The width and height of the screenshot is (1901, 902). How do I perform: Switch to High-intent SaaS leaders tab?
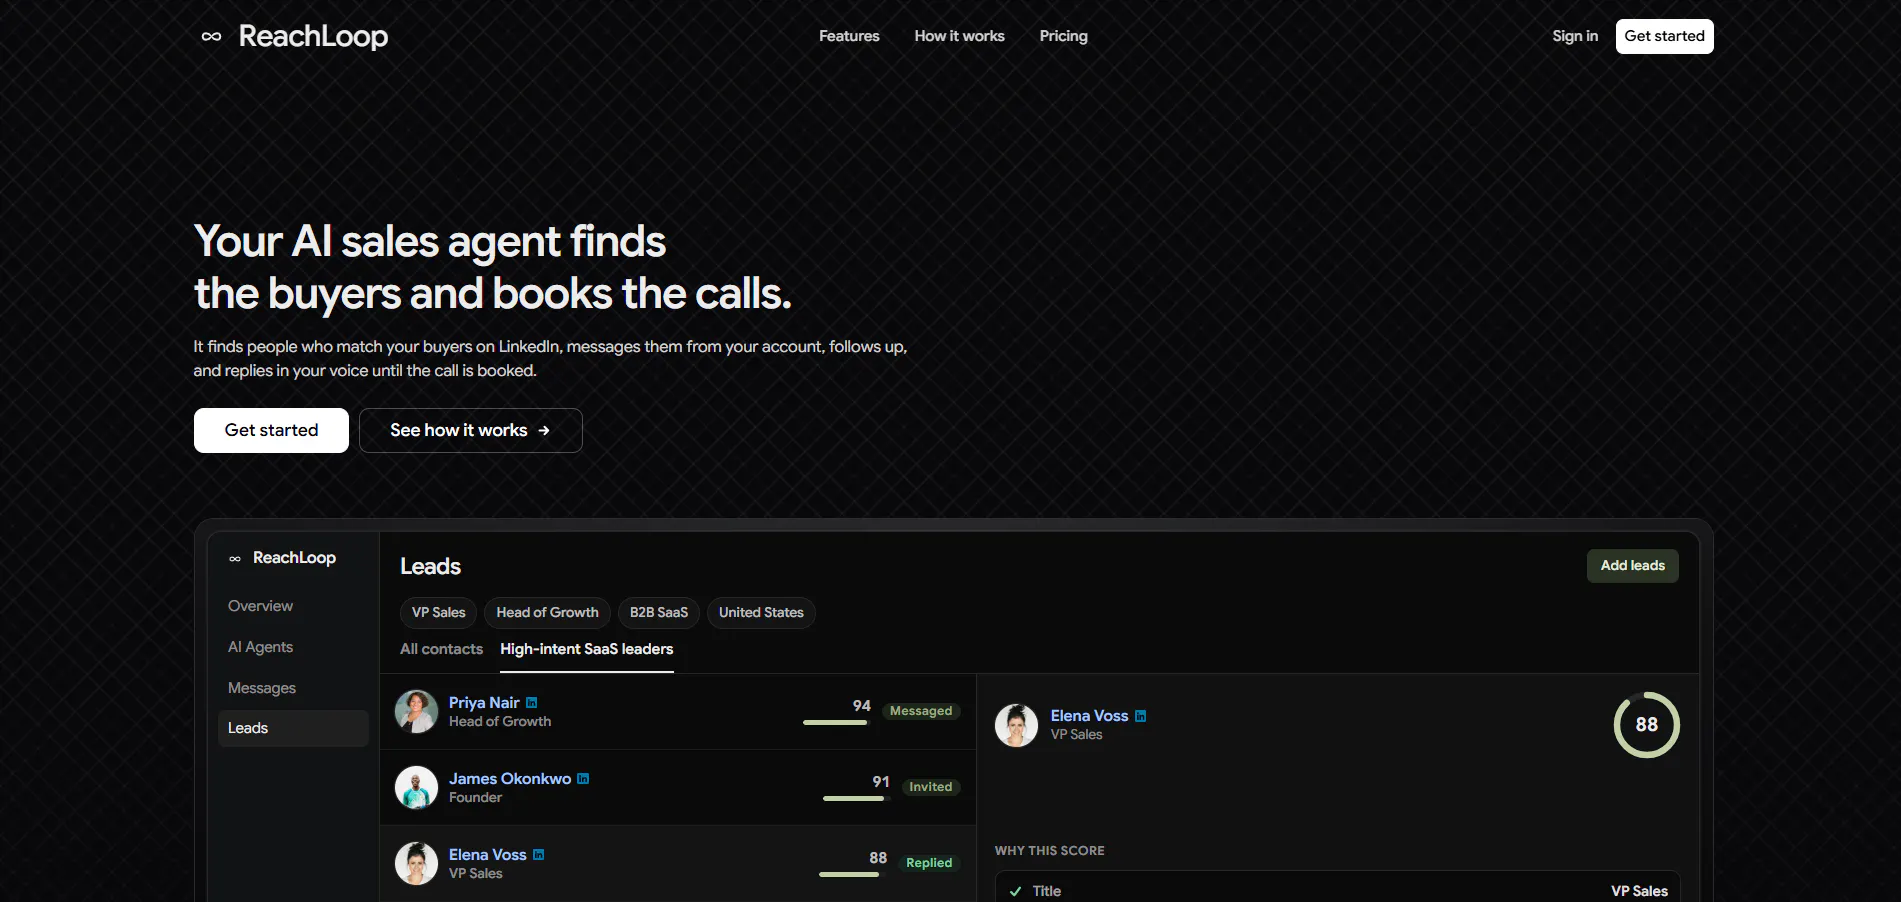587,649
